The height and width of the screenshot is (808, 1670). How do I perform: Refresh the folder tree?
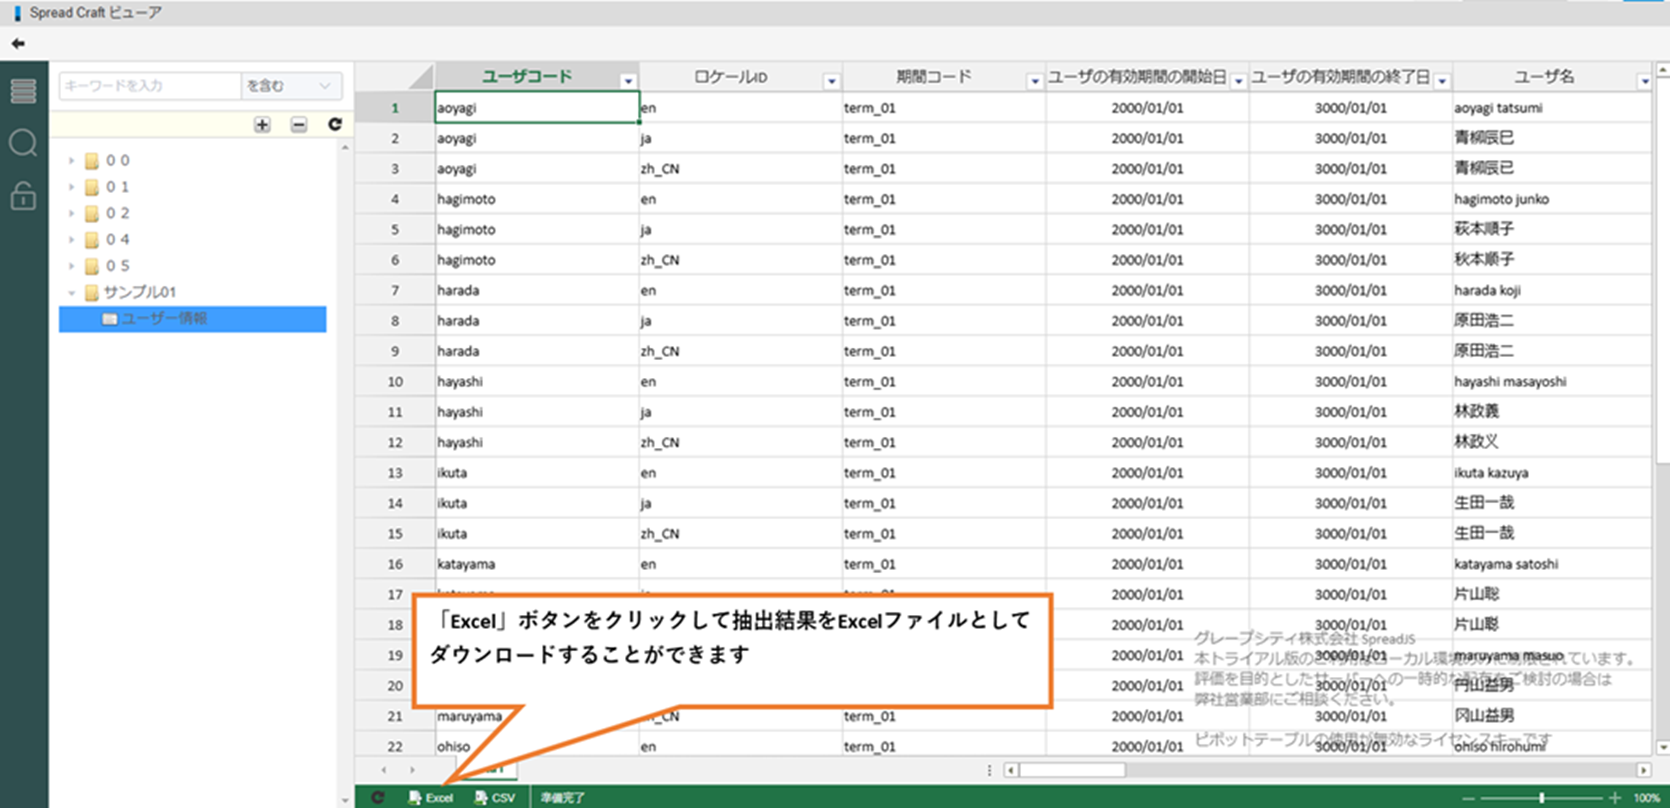click(x=335, y=125)
